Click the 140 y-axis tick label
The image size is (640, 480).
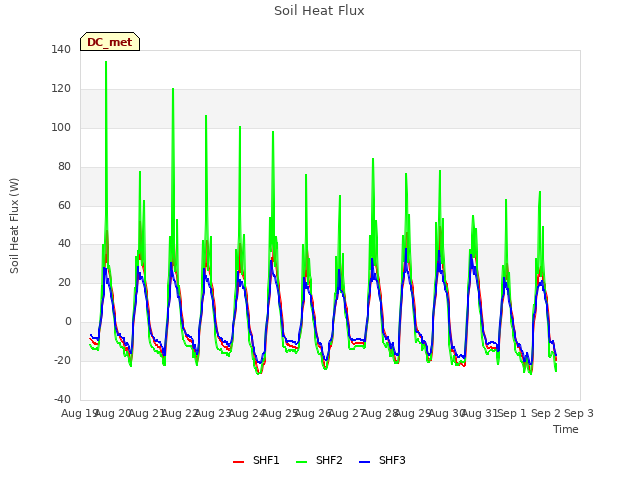[61, 49]
